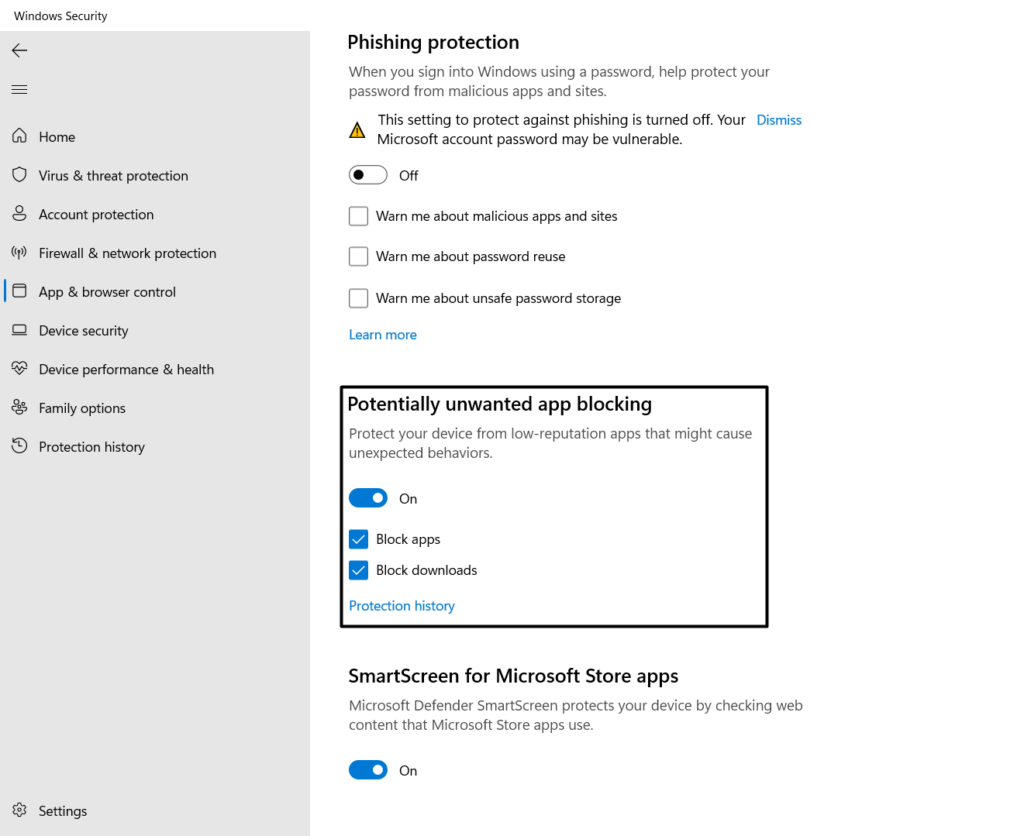Click the Settings gear icon
The image size is (1024, 836).
(x=19, y=811)
